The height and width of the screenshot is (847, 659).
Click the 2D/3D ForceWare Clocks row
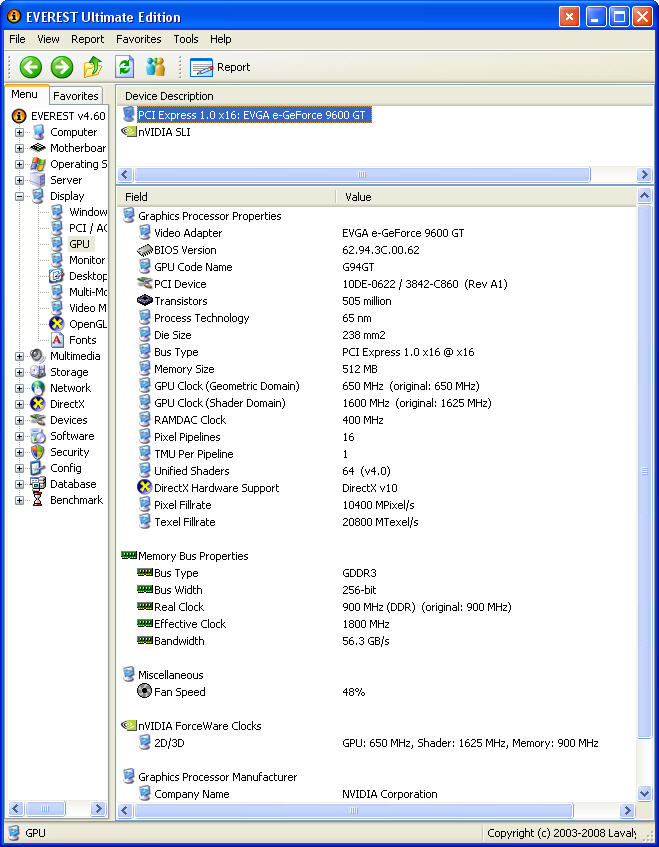378,743
